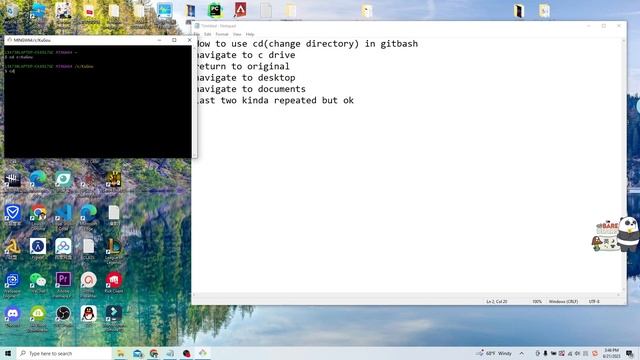Maximize the Git Bash MINGW64 window
The image size is (640, 360).
pyautogui.click(x=174, y=40)
